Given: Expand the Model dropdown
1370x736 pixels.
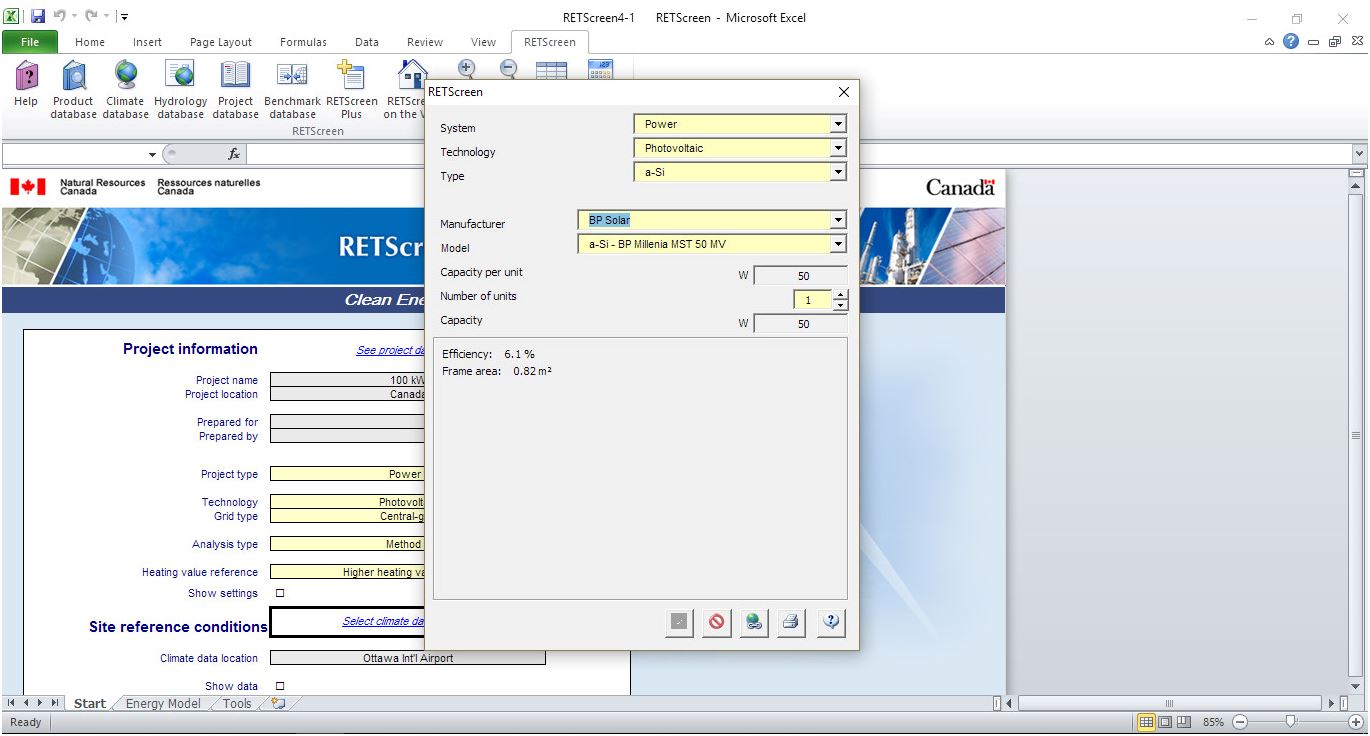Looking at the screenshot, I should [838, 245].
